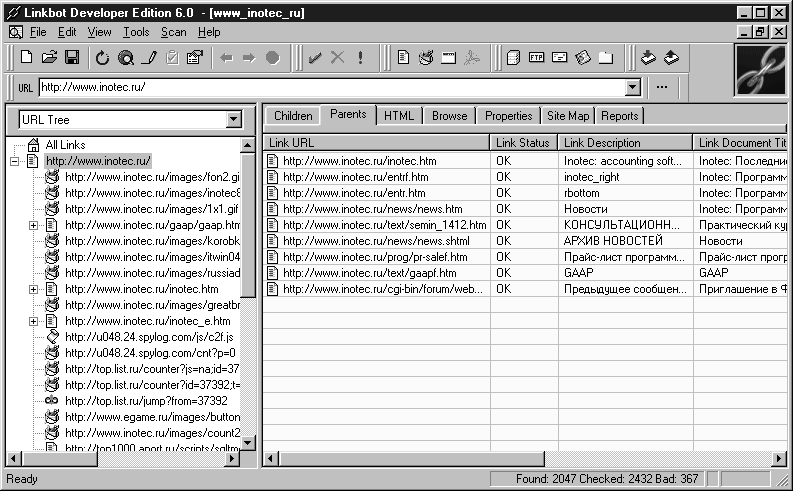The width and height of the screenshot is (793, 491).
Task: Expand the gaap/gaap.htm tree node
Action: click(x=33, y=225)
